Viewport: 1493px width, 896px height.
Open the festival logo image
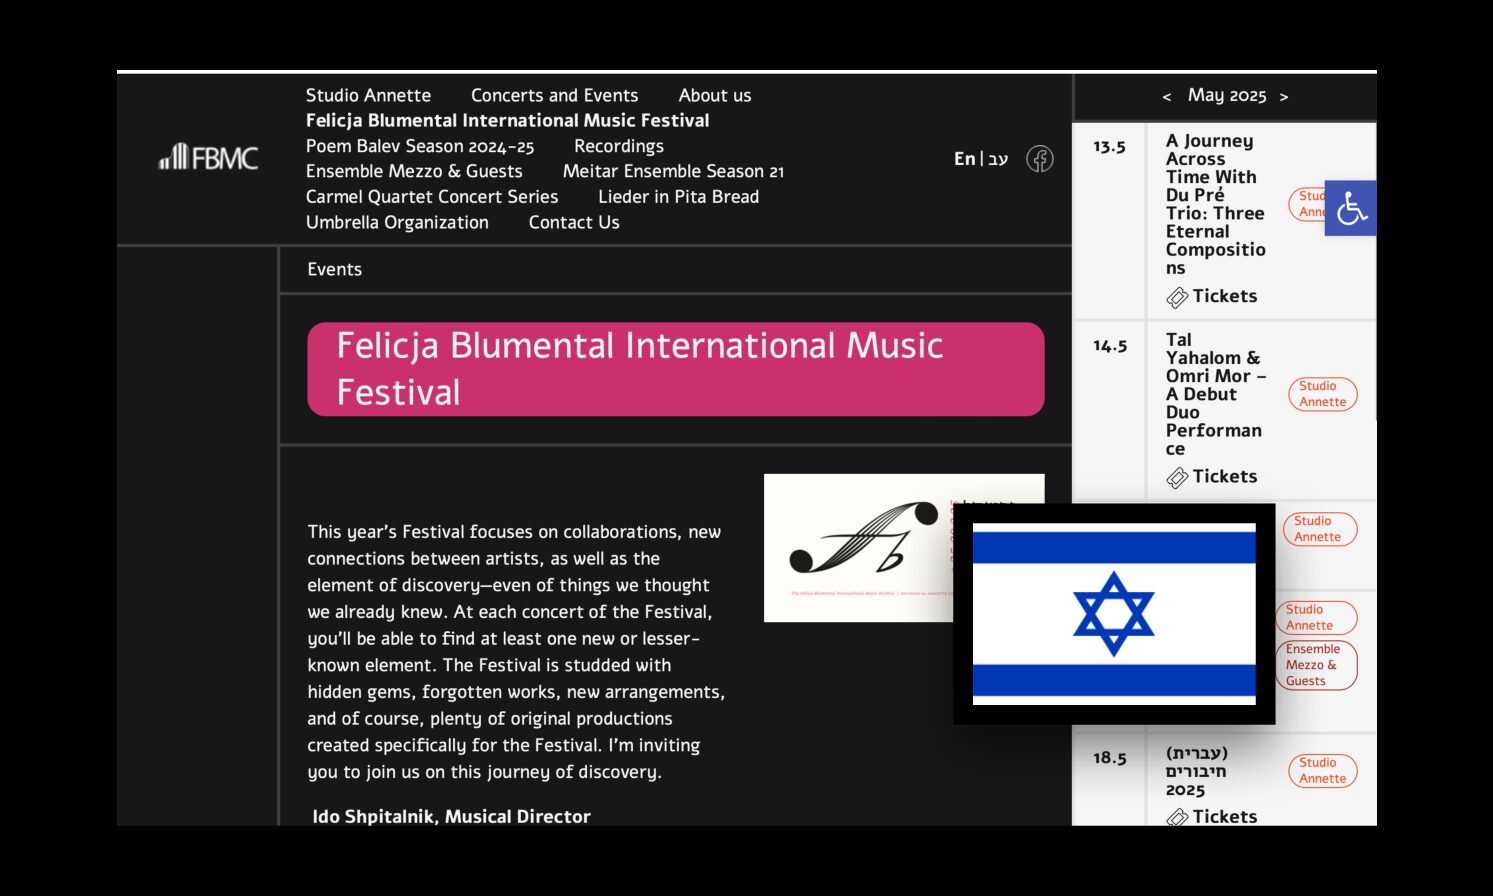(x=859, y=548)
